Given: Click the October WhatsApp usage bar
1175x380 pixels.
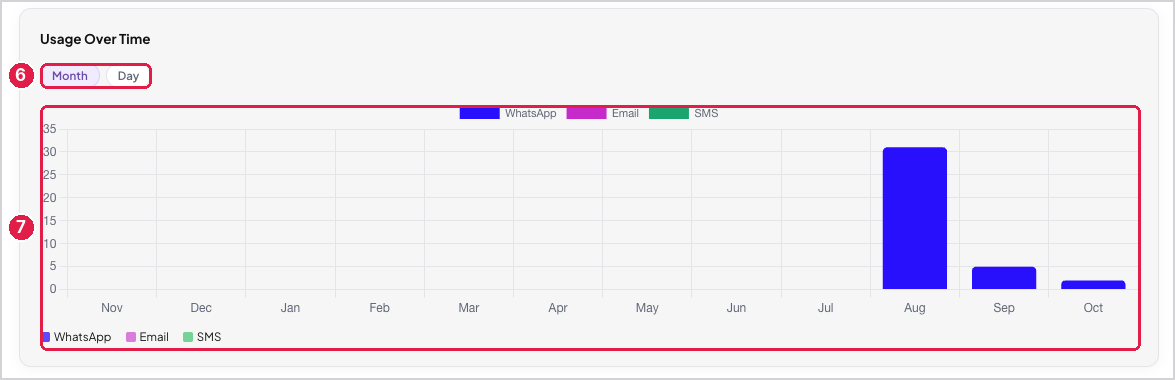Looking at the screenshot, I should click(1093, 285).
